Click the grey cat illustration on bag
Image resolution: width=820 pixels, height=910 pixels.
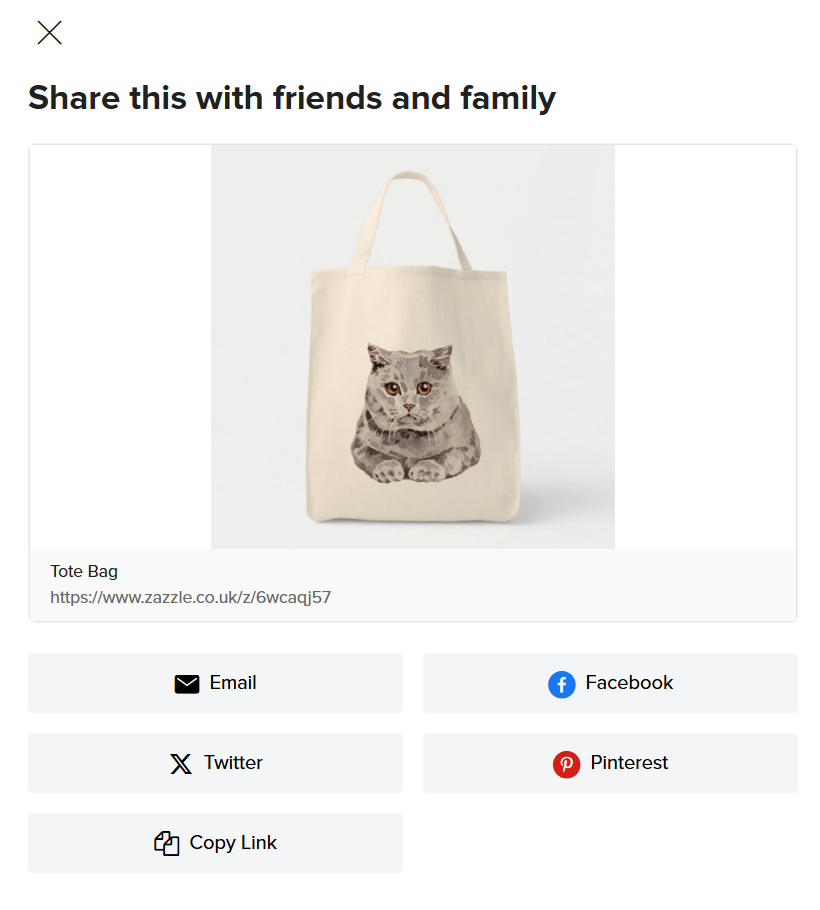[x=416, y=413]
